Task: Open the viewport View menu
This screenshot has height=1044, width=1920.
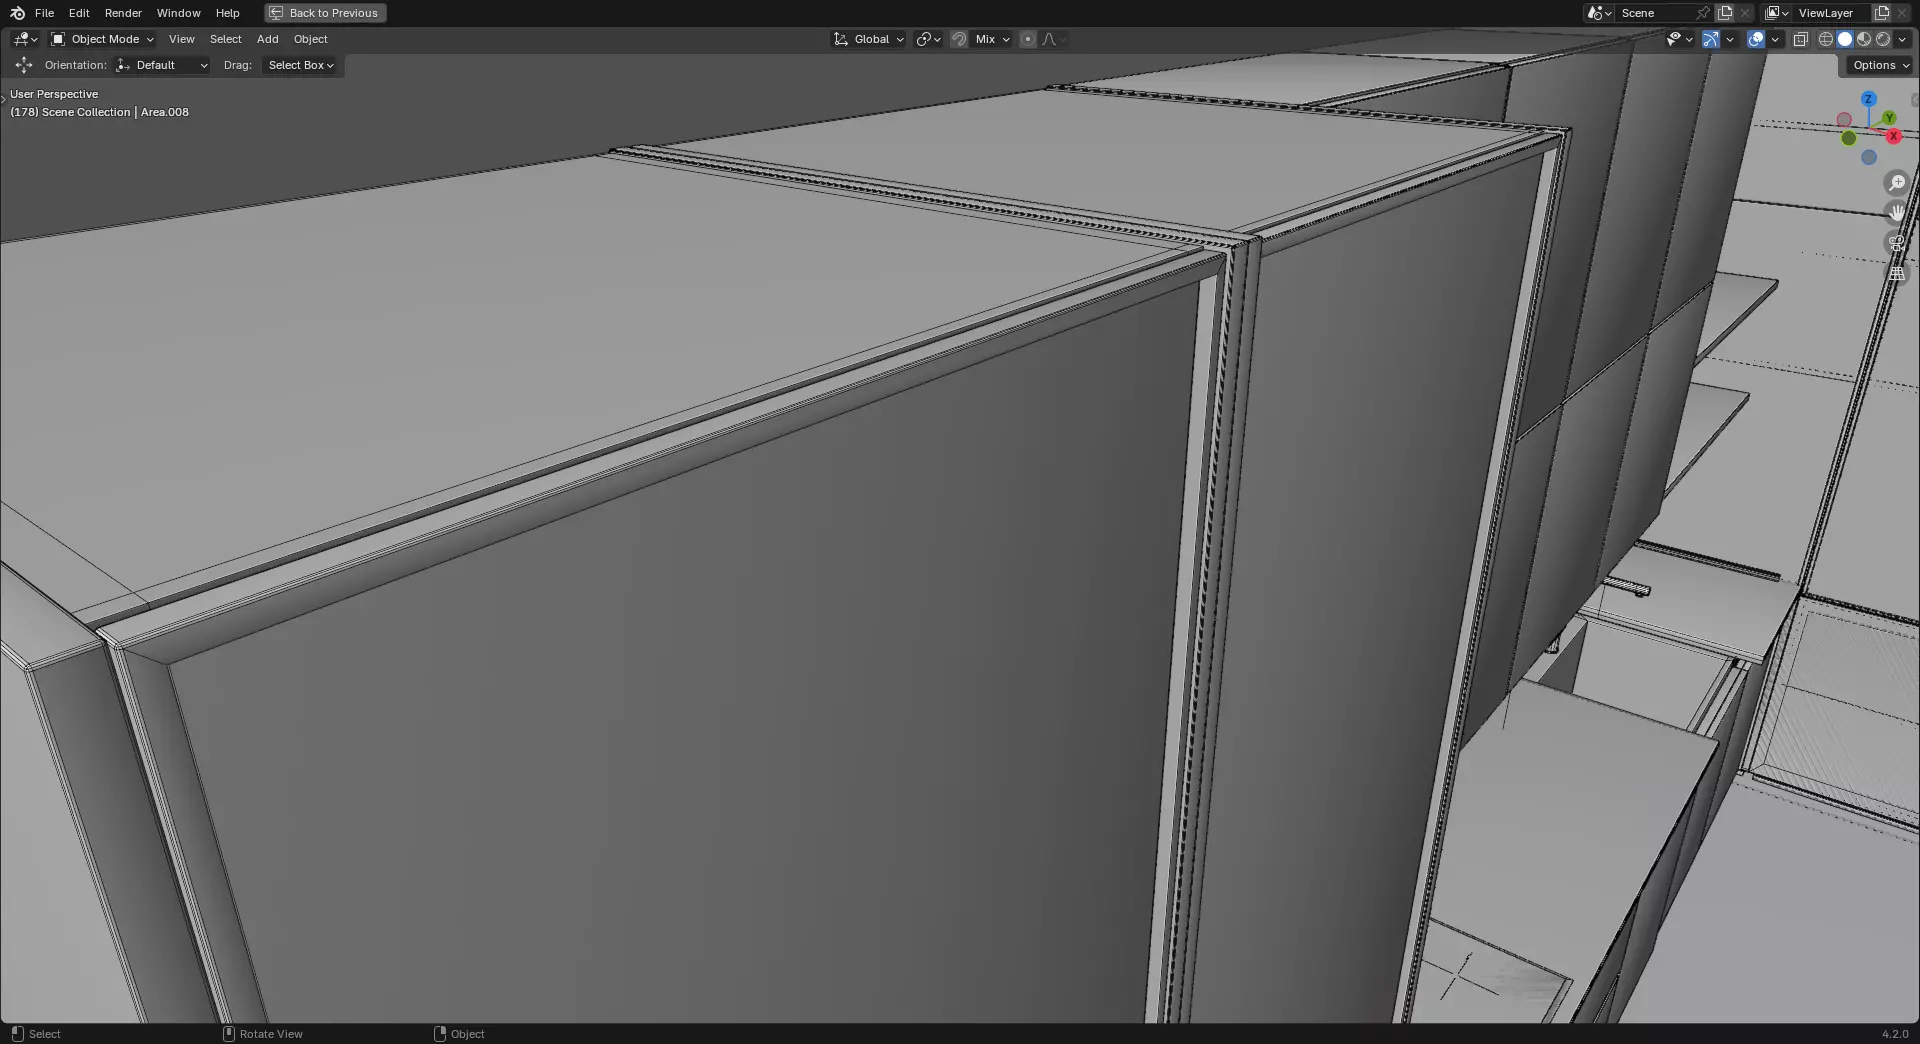Action: point(181,39)
